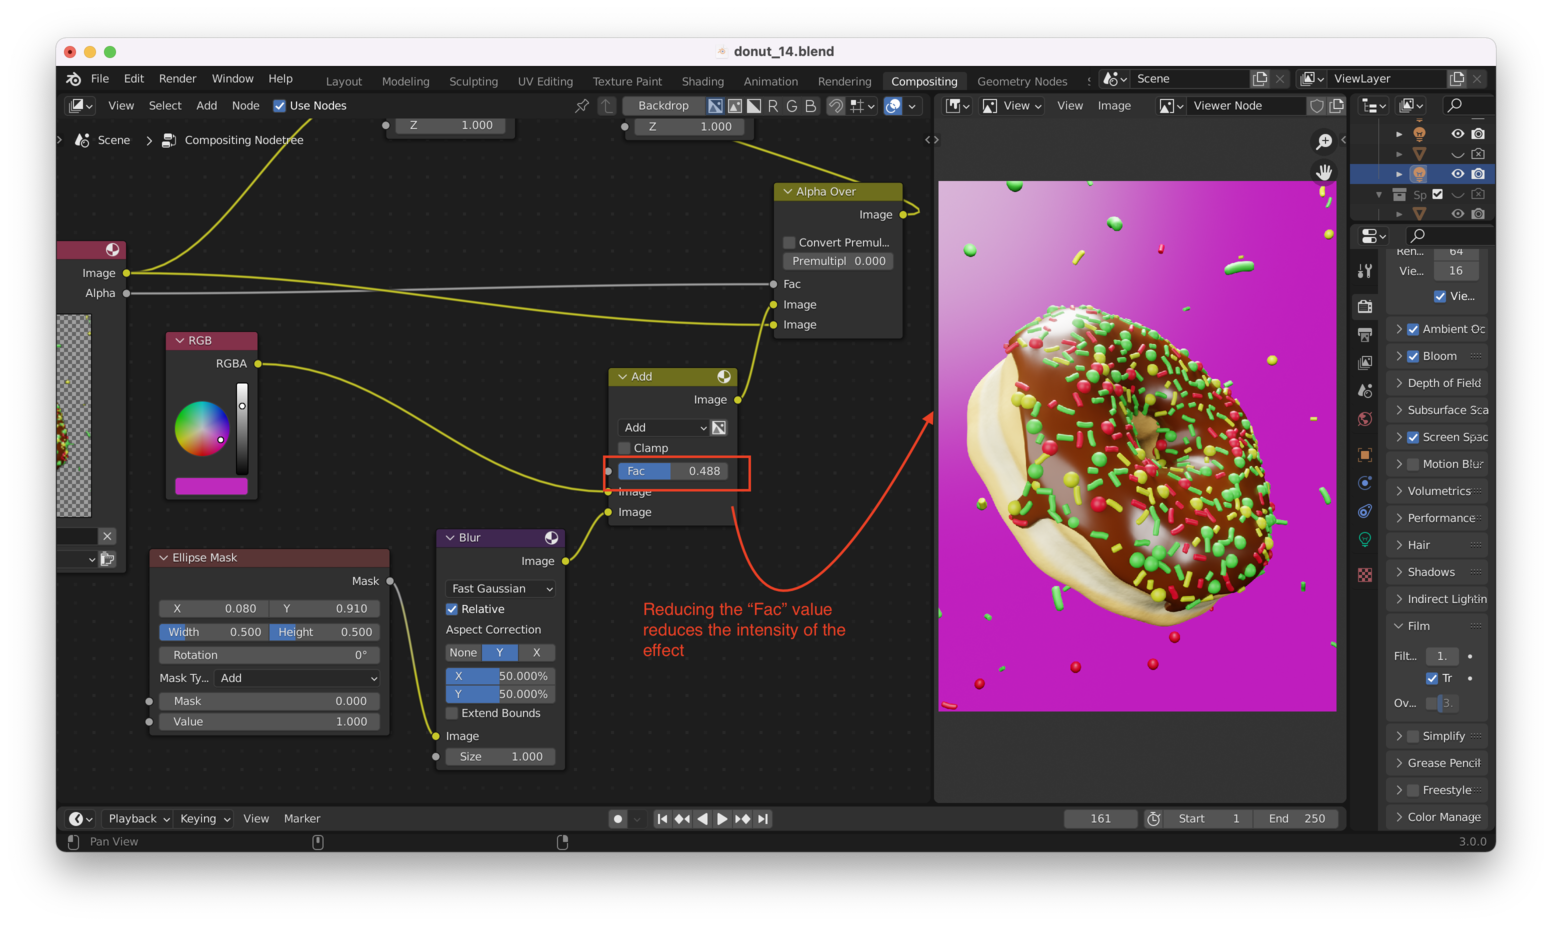Click the current frame field showing 161

tap(1100, 819)
